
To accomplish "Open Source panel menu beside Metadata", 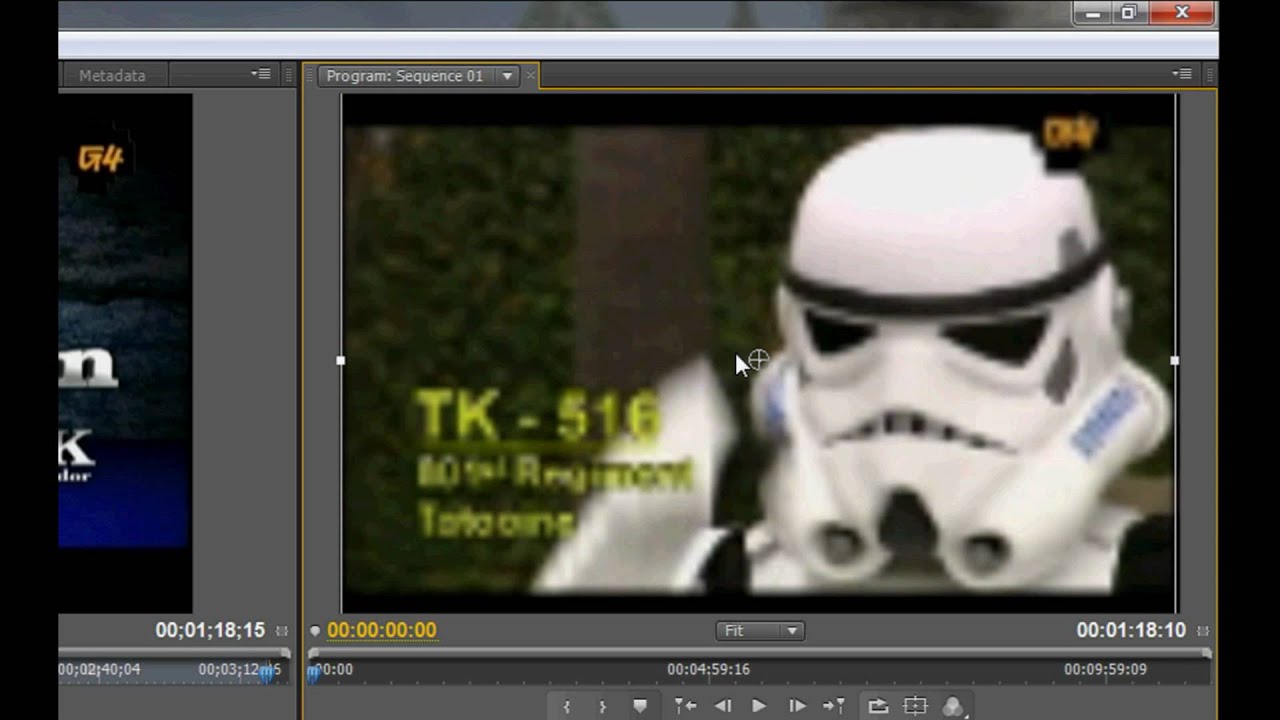I will coord(260,74).
